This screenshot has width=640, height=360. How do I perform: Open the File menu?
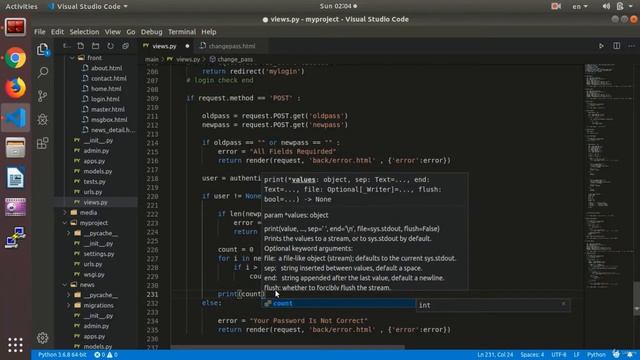click(40, 32)
